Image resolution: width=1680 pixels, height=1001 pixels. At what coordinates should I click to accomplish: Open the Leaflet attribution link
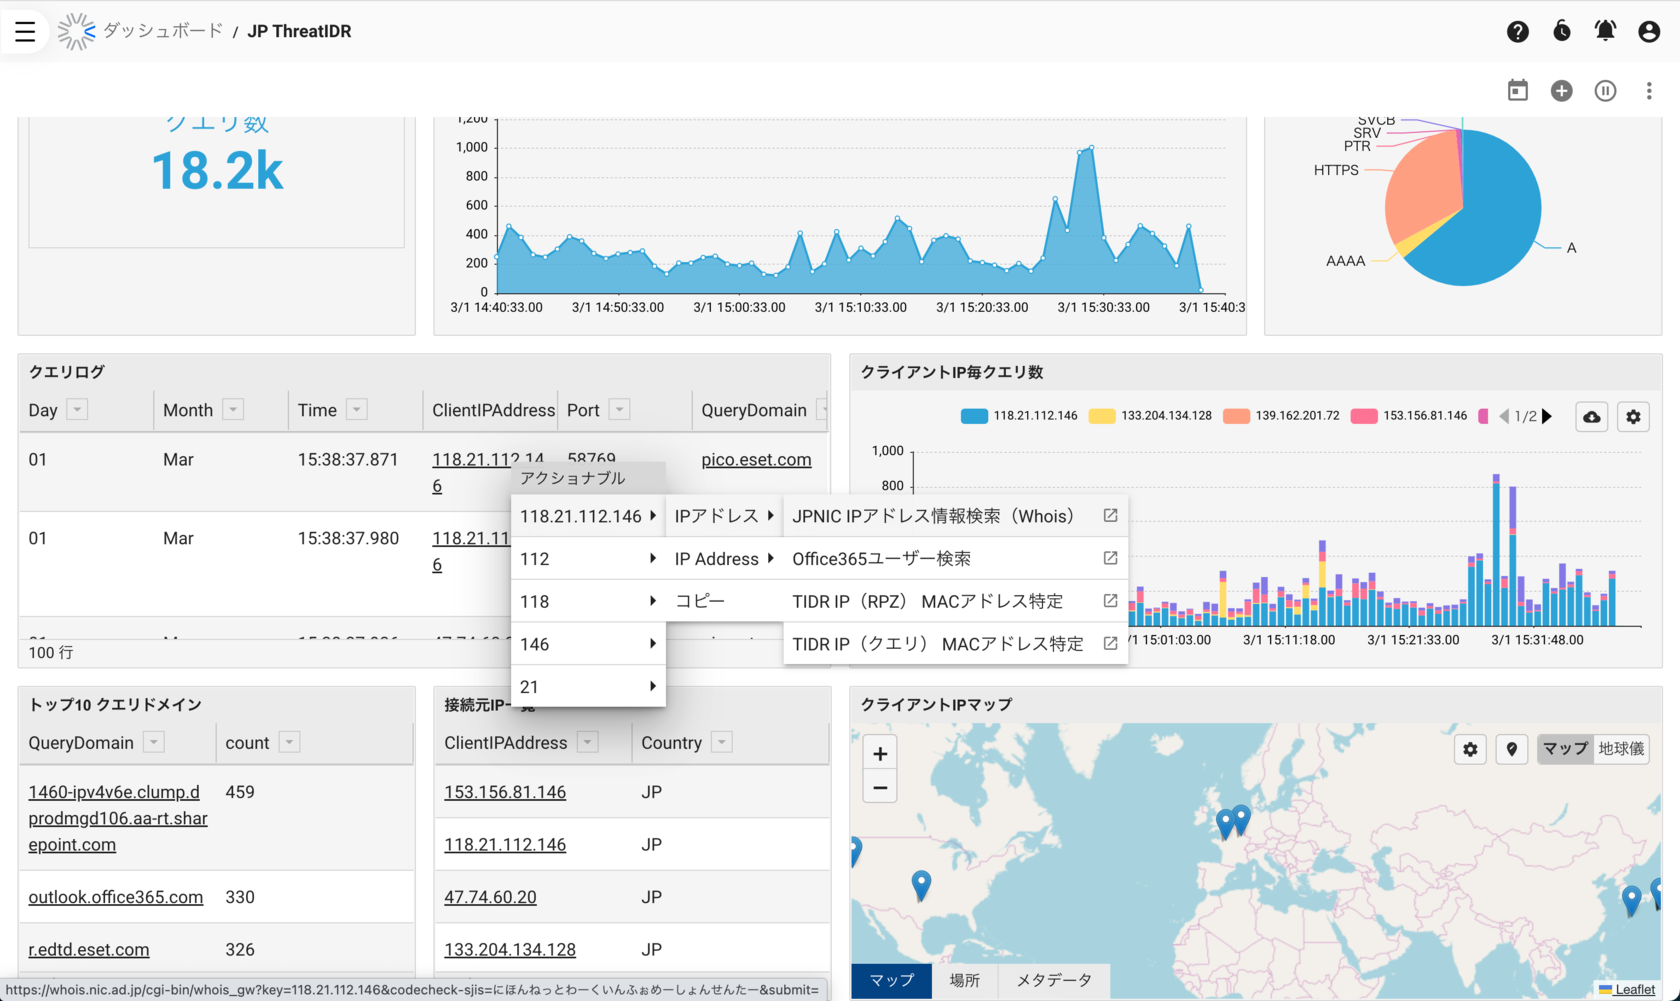(1634, 989)
